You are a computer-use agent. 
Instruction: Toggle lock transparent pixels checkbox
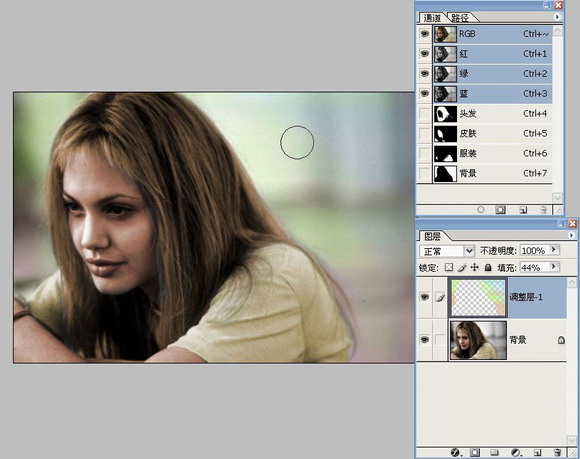coord(449,267)
